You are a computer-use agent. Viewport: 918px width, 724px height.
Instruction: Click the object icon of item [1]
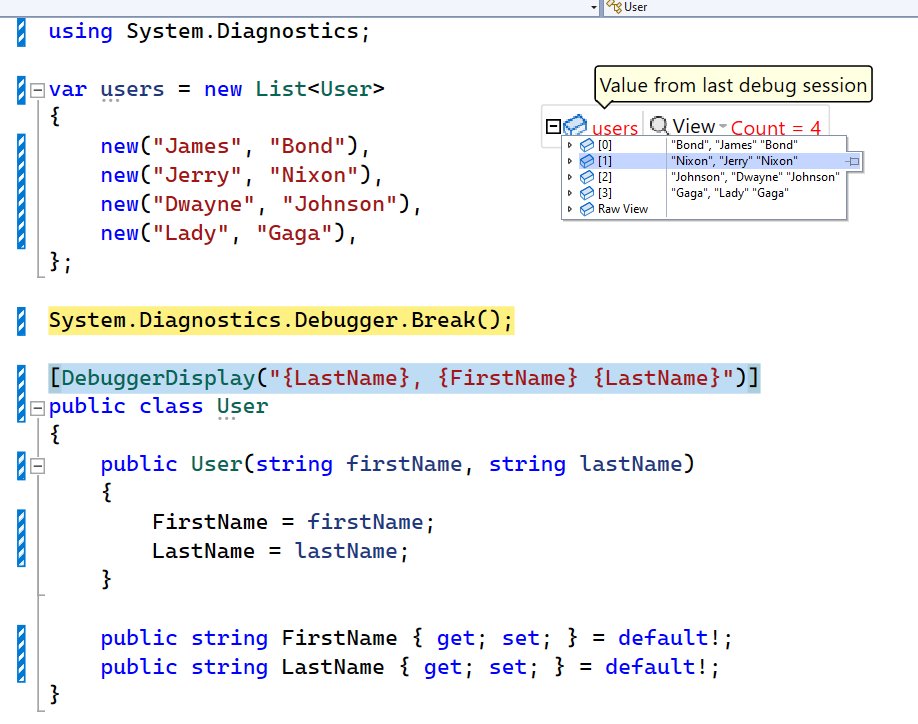point(587,160)
